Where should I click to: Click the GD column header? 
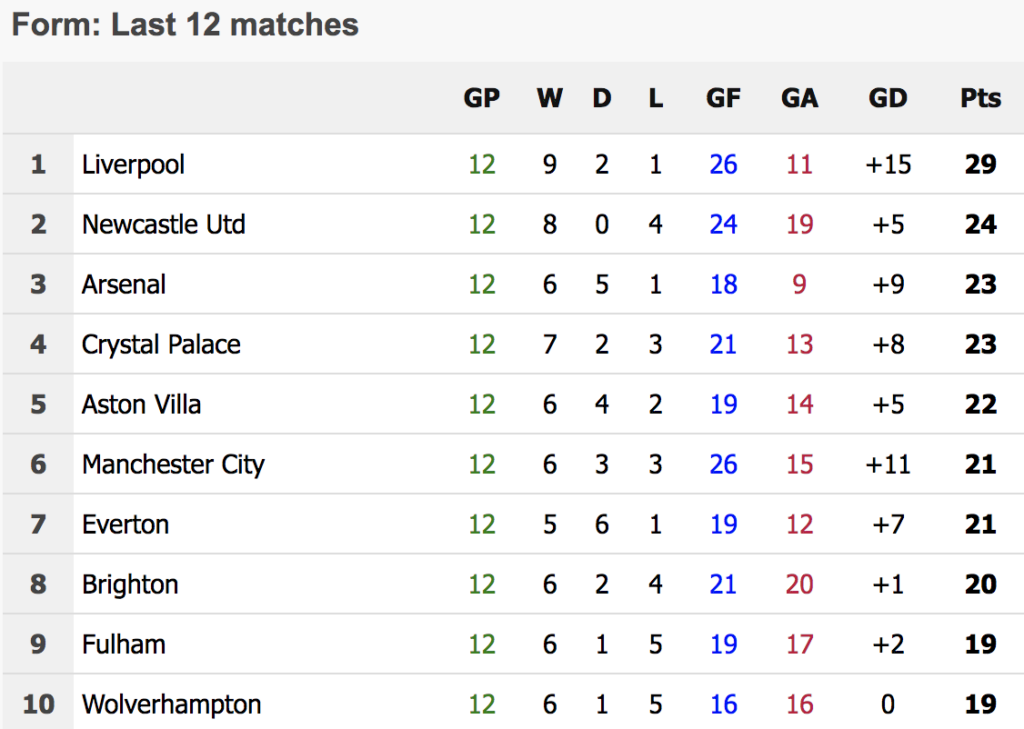(888, 98)
